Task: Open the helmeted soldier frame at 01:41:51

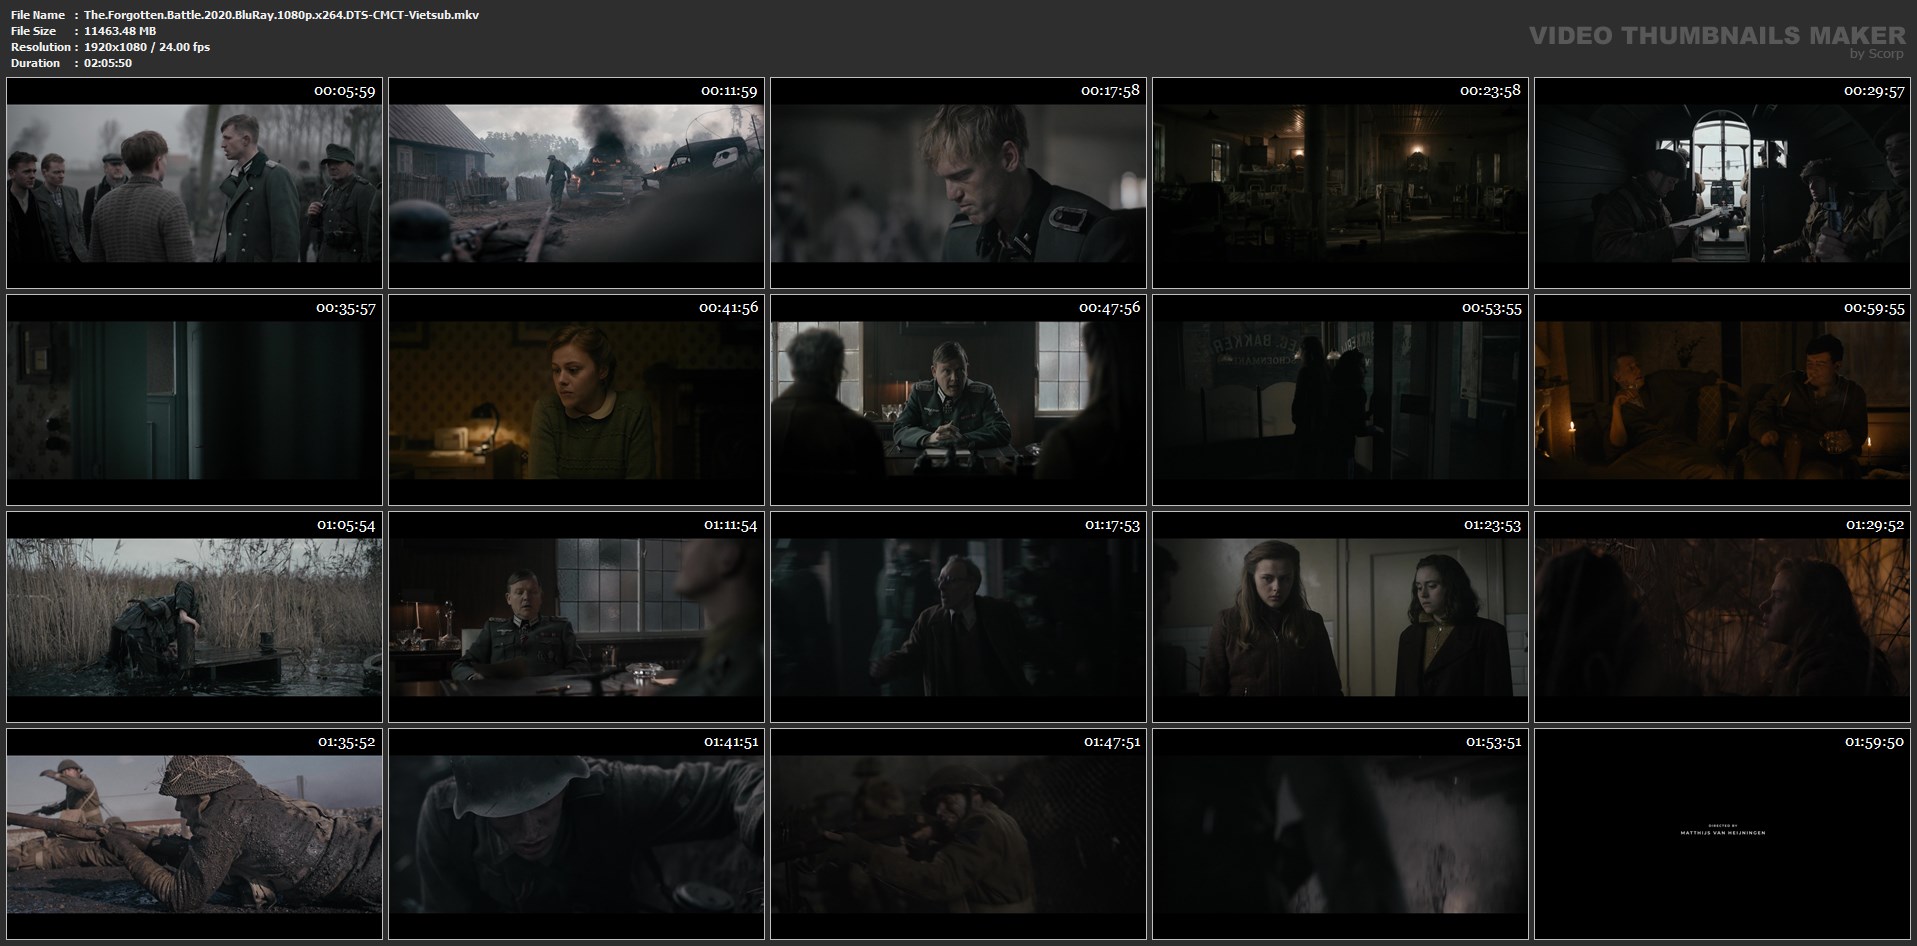Action: (x=576, y=834)
